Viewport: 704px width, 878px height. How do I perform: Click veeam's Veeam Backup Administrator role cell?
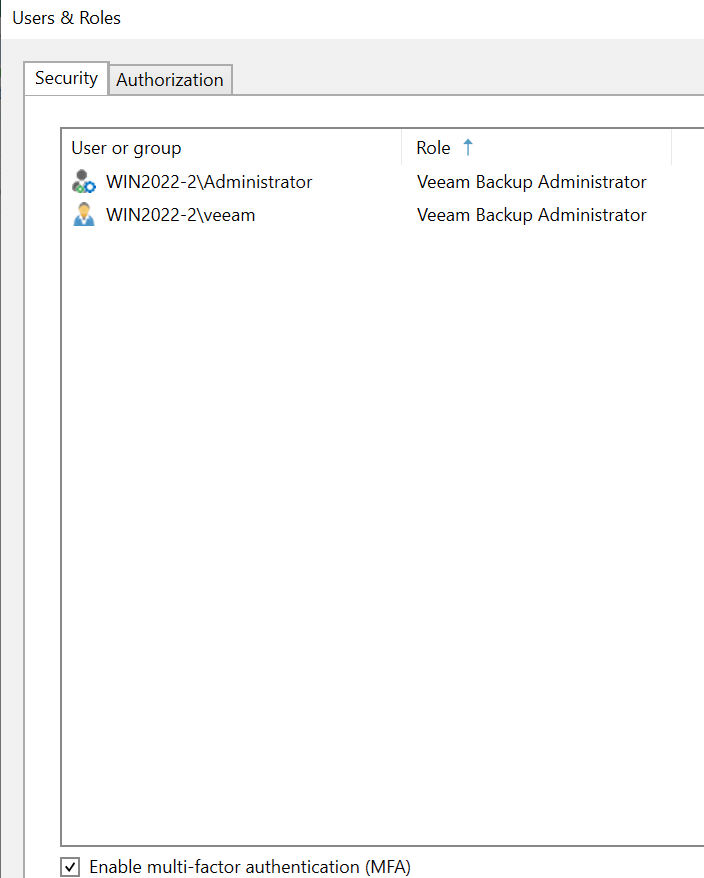tap(531, 215)
